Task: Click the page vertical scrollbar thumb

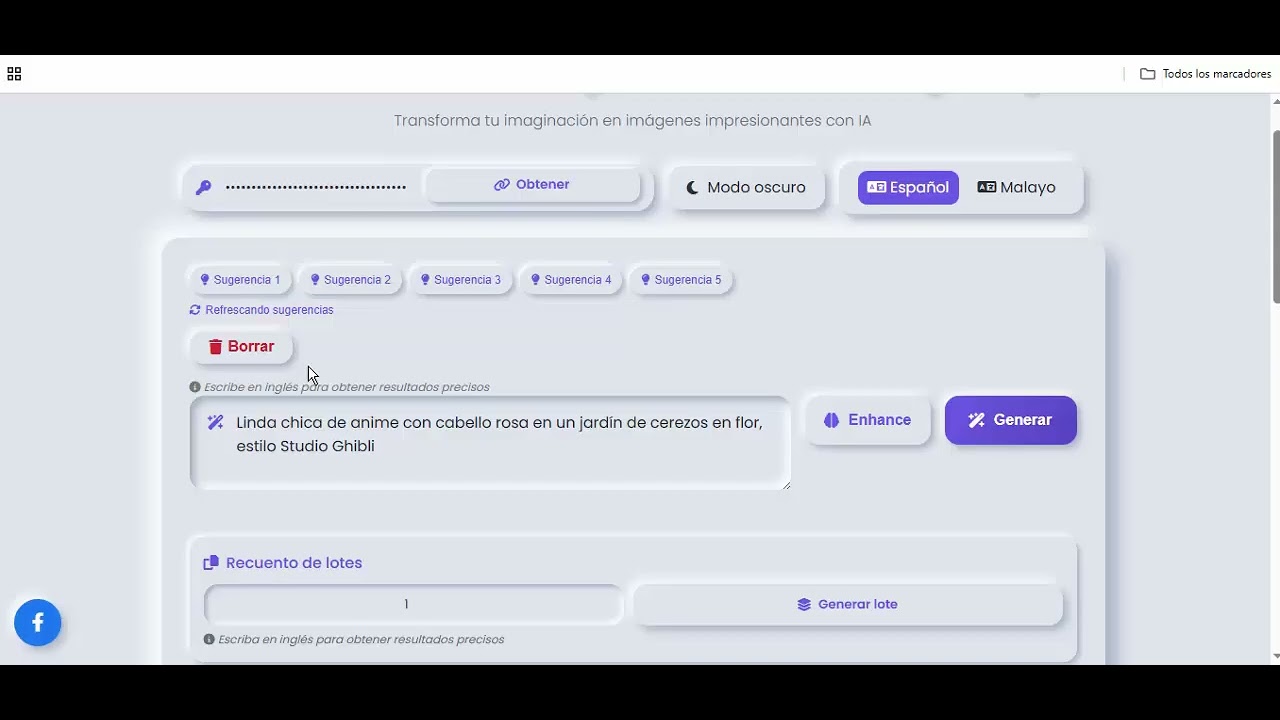Action: [x=1275, y=216]
